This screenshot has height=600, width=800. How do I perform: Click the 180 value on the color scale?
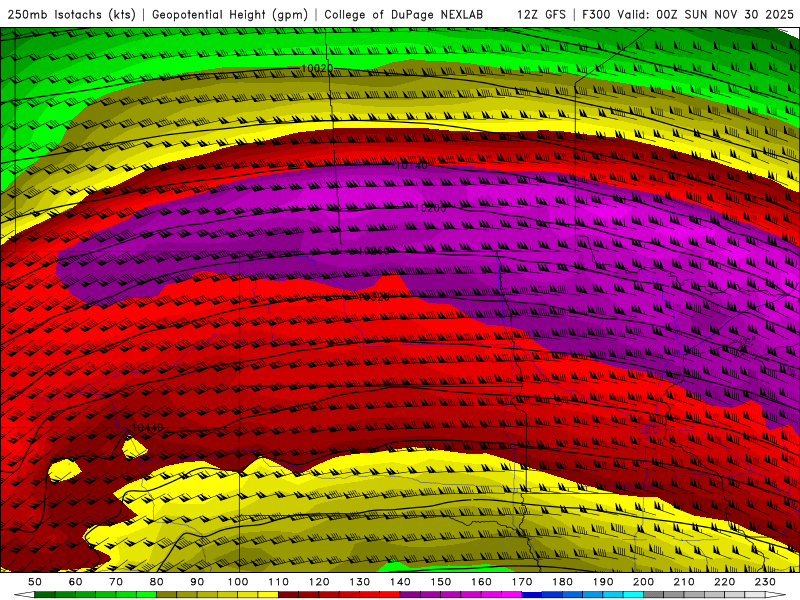[x=562, y=582]
